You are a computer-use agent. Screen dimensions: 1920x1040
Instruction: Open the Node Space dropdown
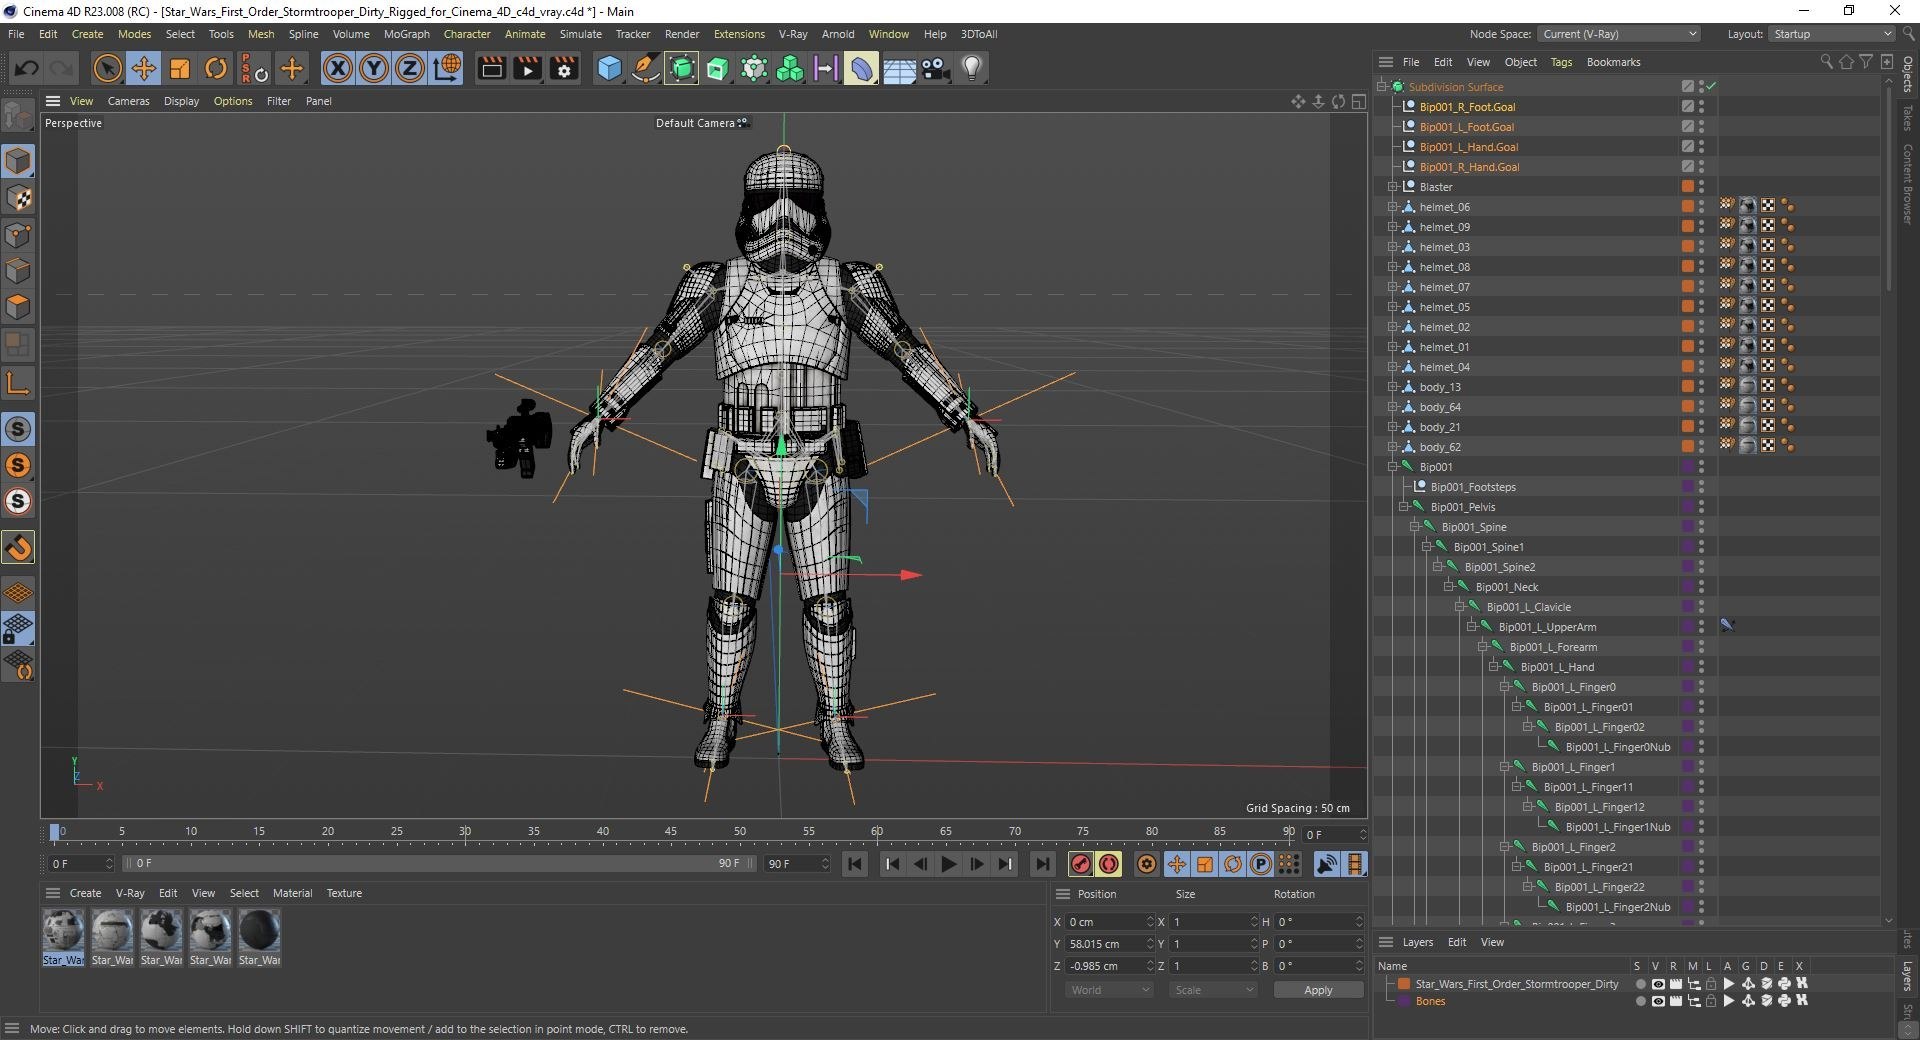coord(1619,34)
